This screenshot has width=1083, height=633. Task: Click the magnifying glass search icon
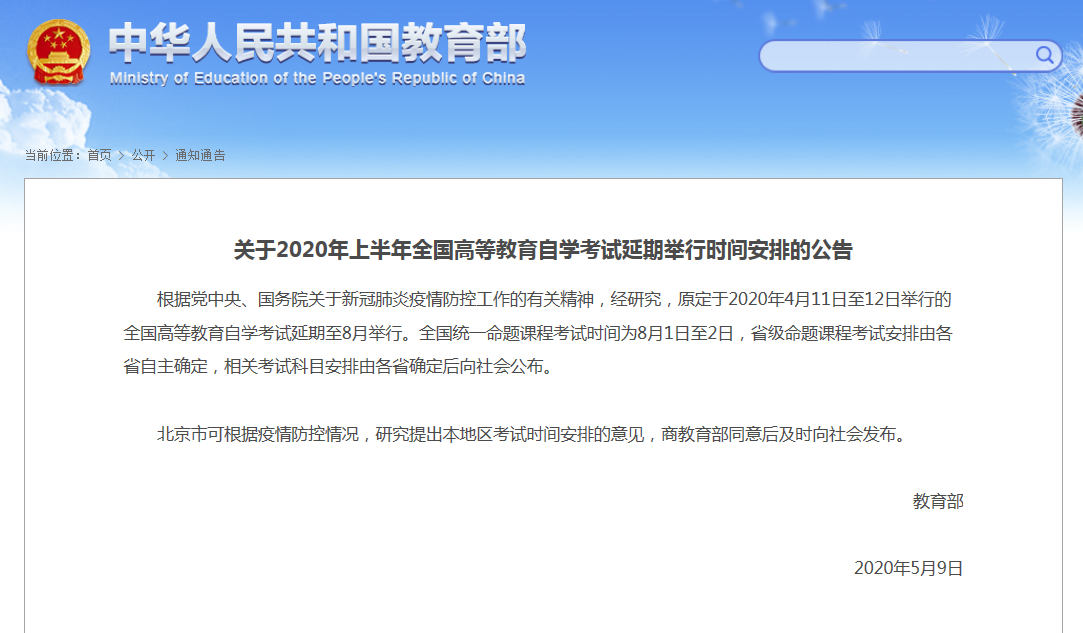click(x=1045, y=55)
